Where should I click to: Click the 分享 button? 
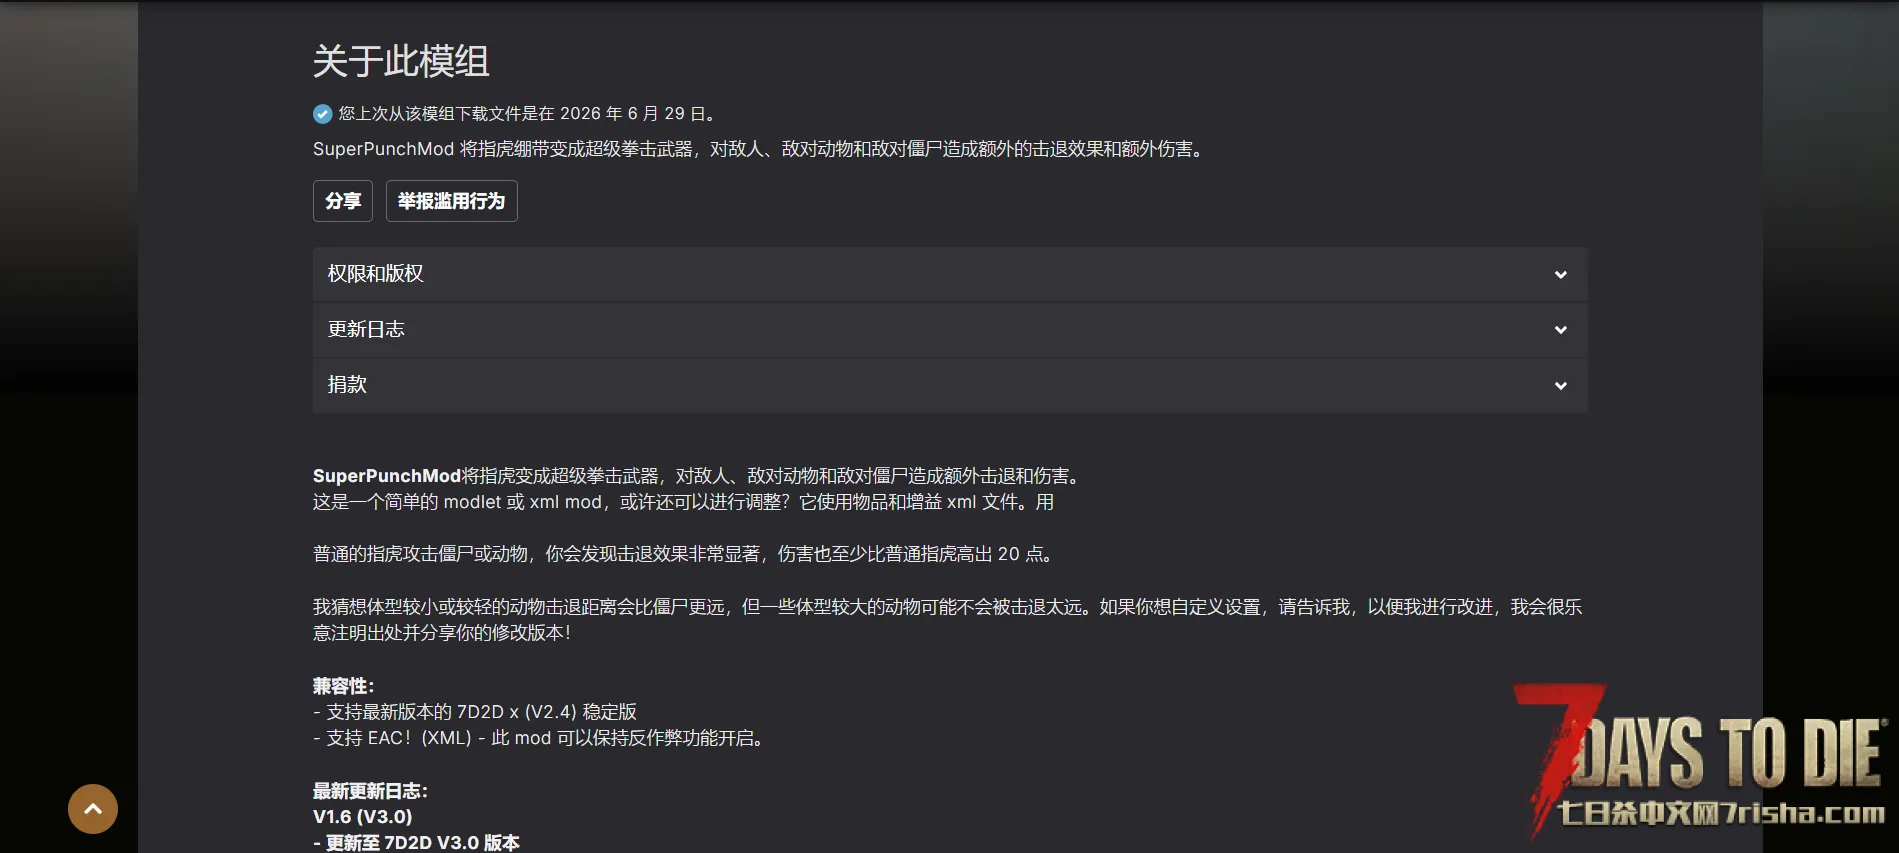343,201
